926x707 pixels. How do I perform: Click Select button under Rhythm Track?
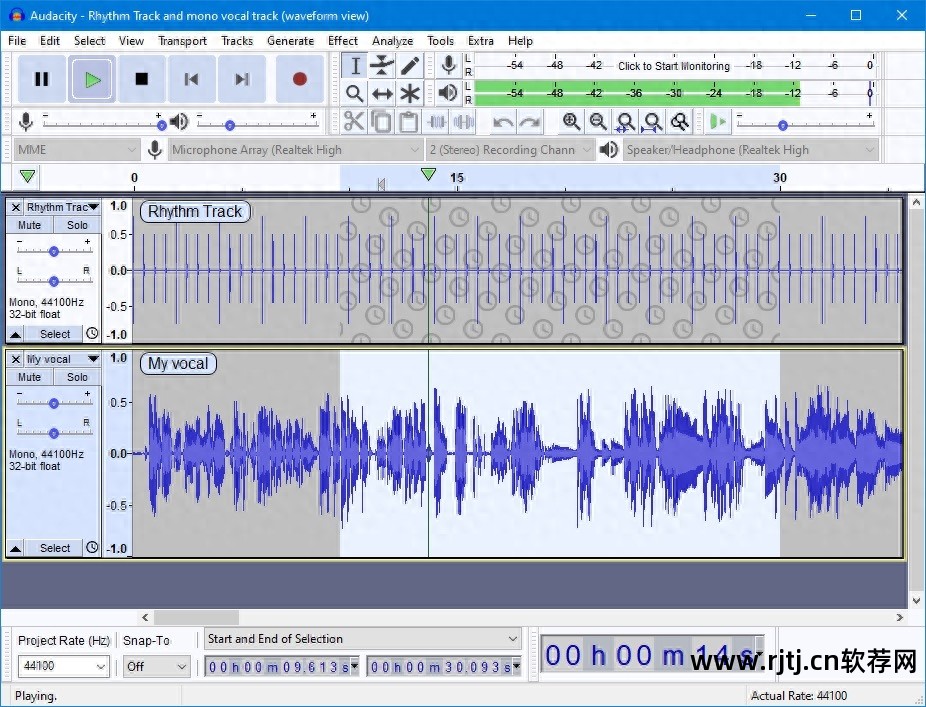(55, 334)
